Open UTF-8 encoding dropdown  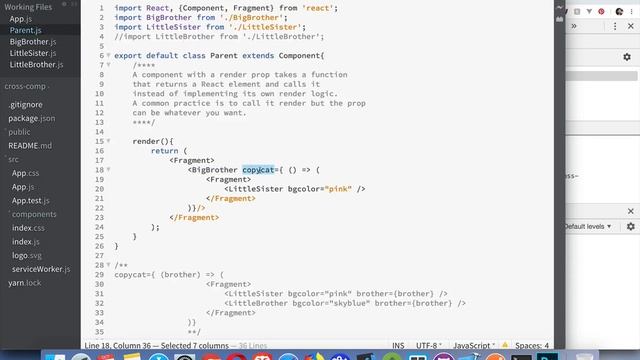[429, 345]
